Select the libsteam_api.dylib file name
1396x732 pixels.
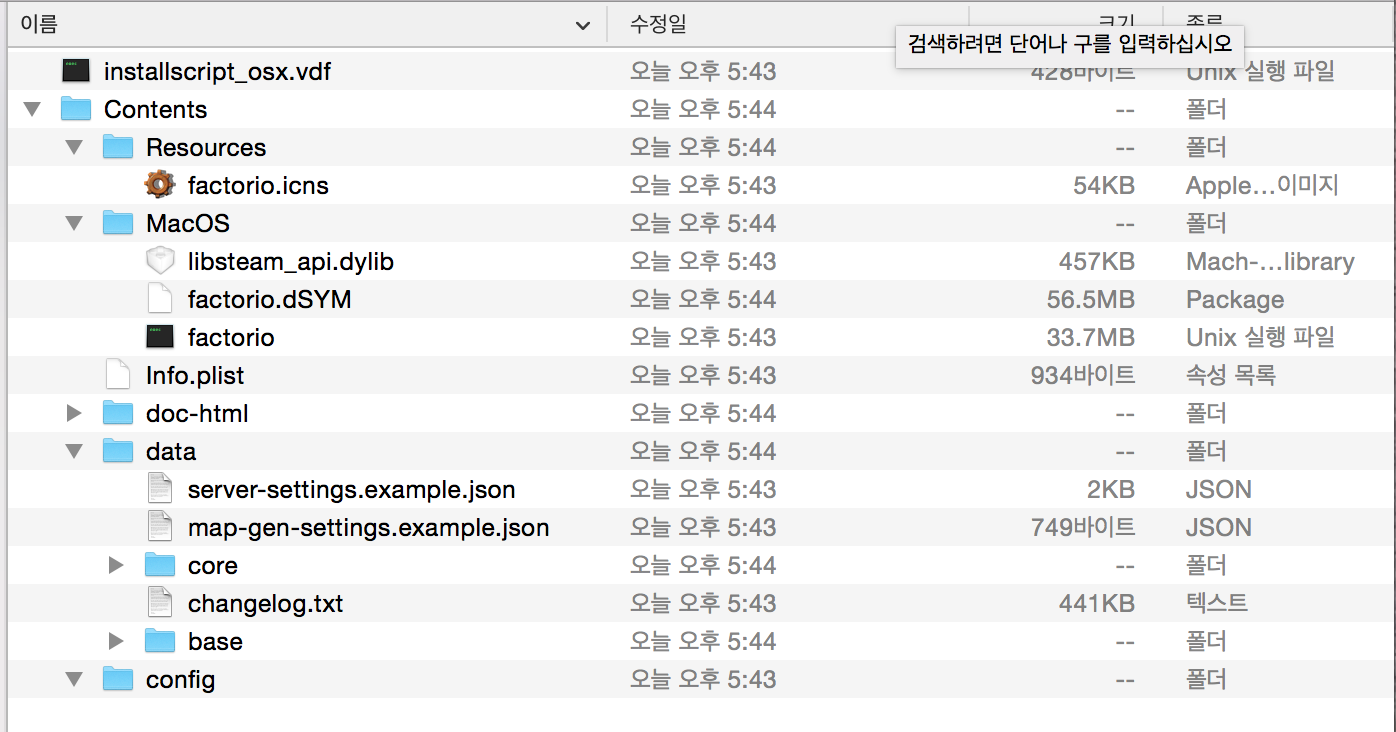tap(291, 262)
